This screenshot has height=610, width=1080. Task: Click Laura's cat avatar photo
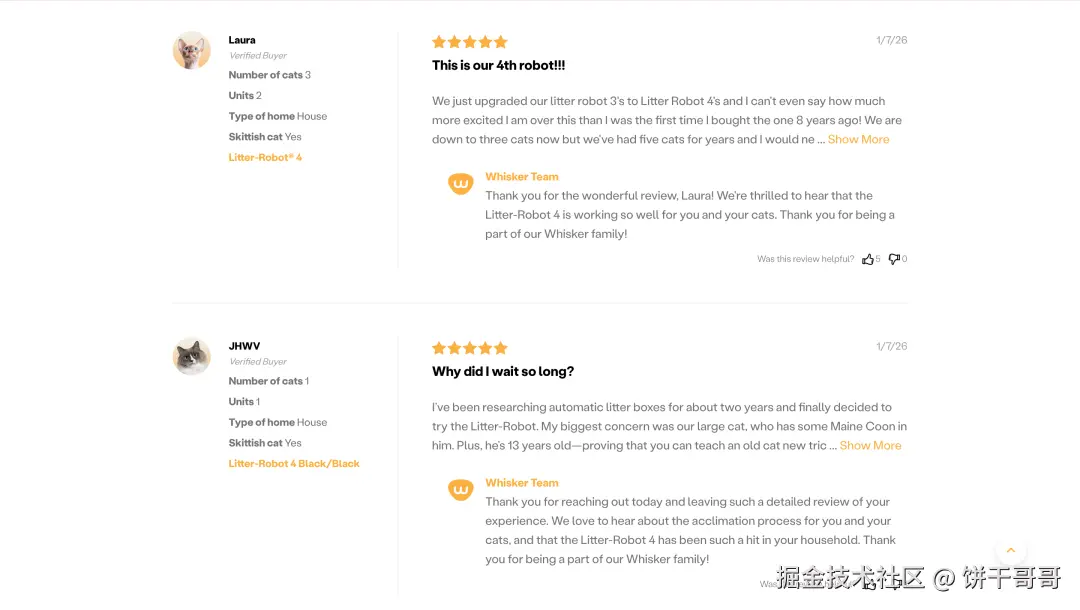[x=191, y=50]
